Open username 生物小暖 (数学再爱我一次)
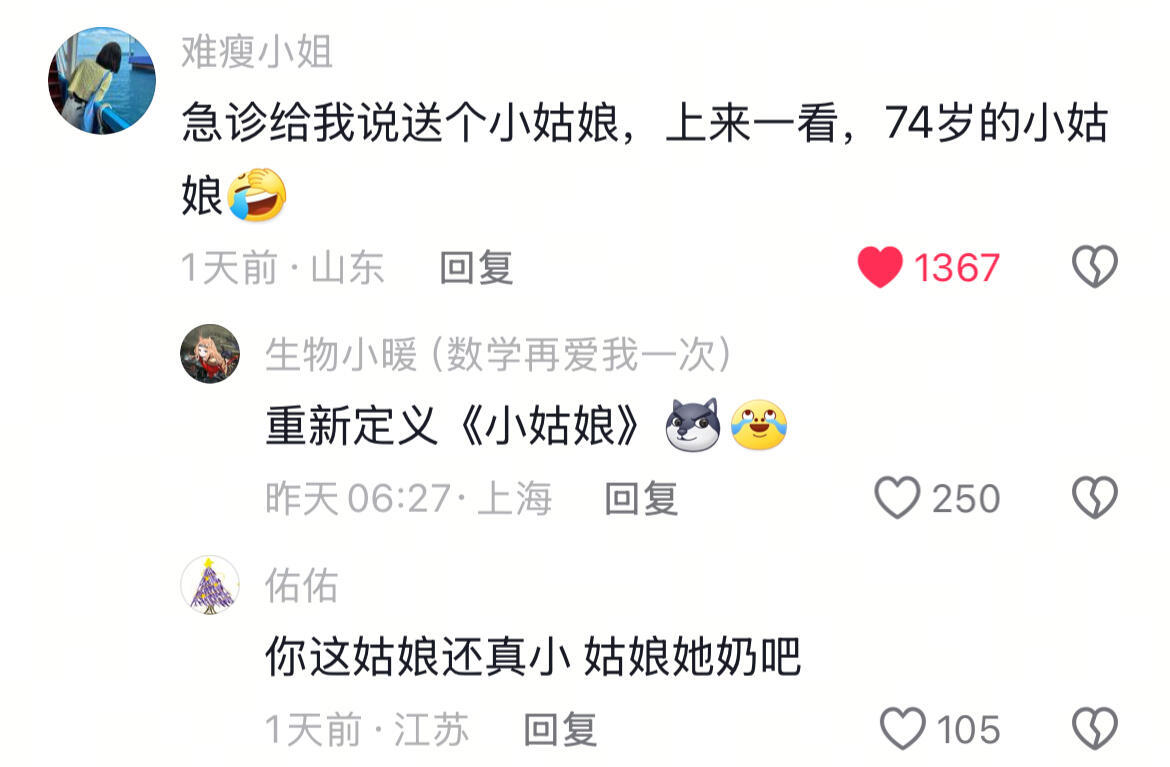Viewport: 1170px width, 767px height. [x=498, y=354]
